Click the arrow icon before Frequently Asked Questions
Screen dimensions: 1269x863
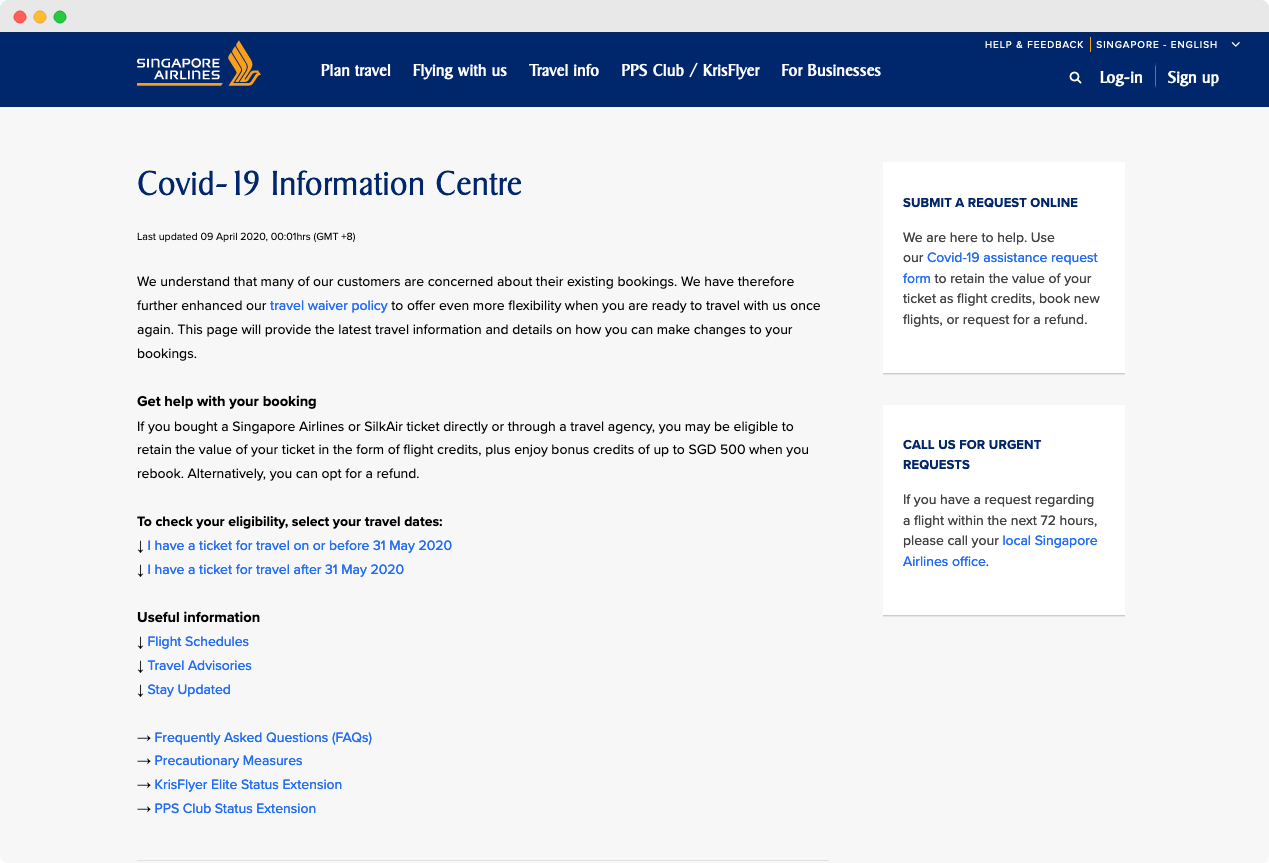click(143, 737)
